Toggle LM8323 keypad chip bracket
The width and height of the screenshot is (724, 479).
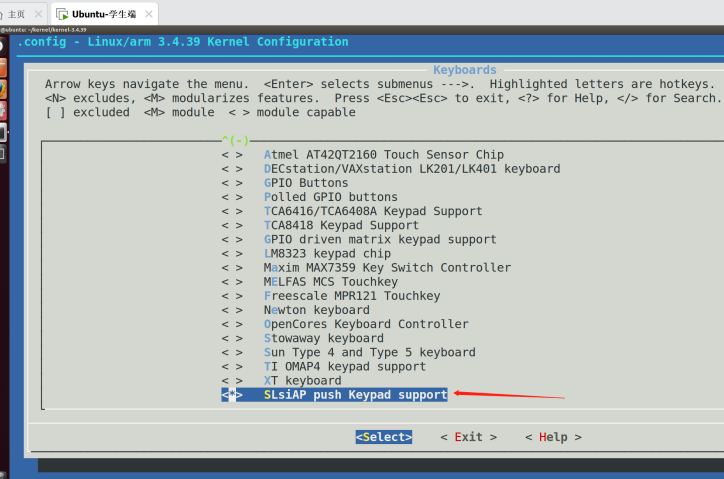coord(232,254)
